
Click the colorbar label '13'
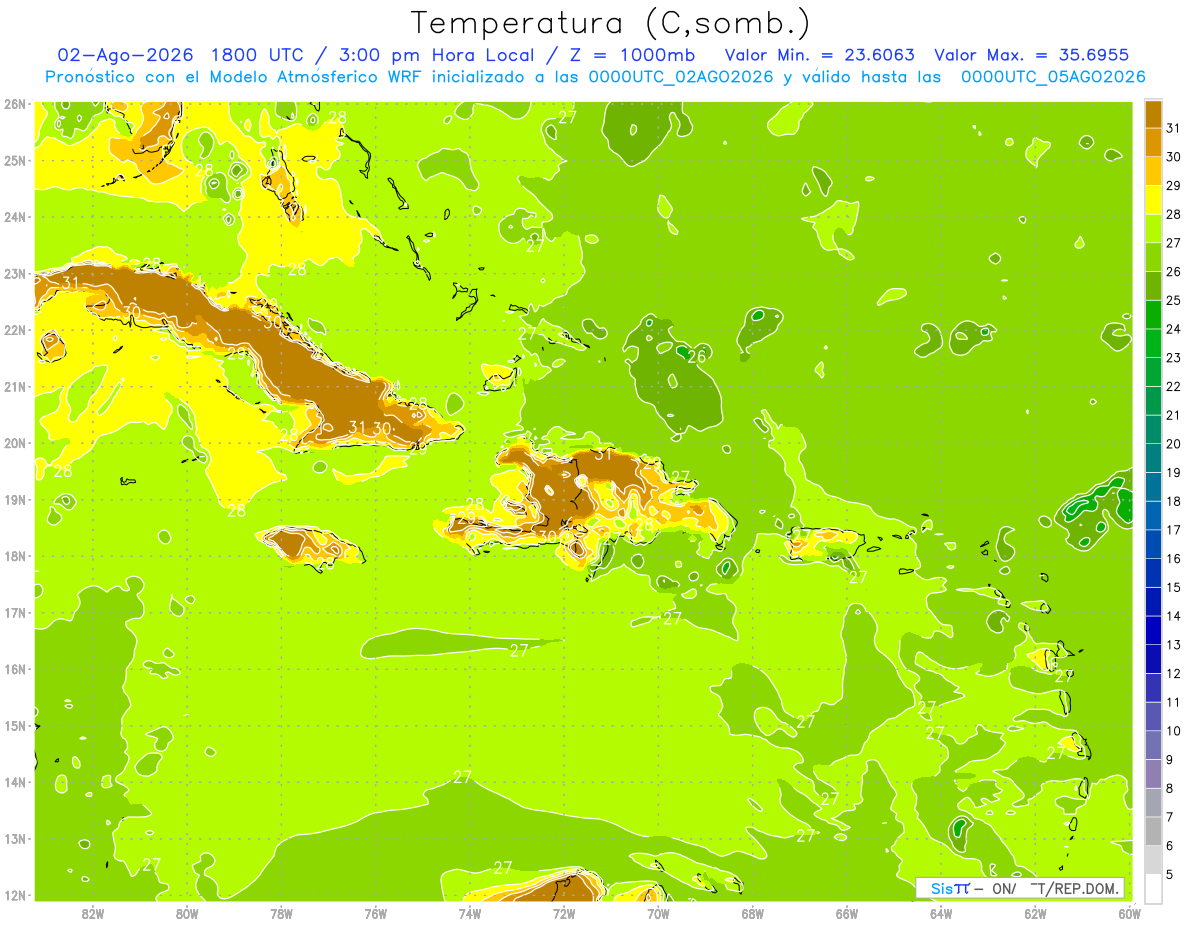coord(1174,645)
